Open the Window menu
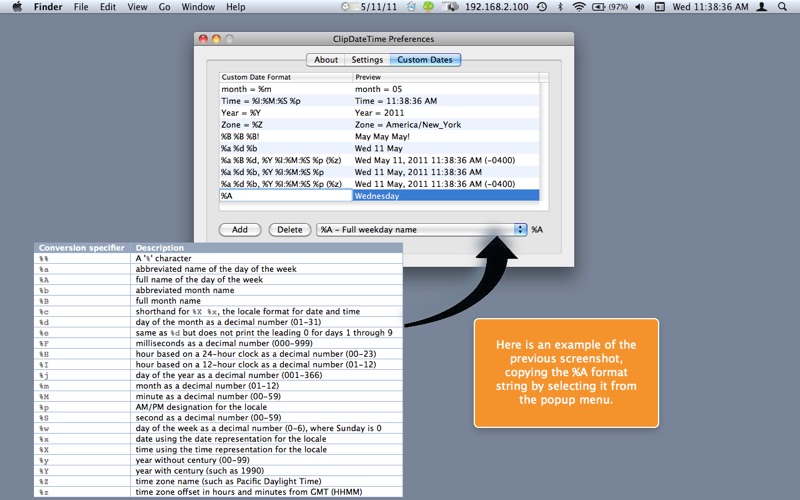The height and width of the screenshot is (500, 800). [198, 7]
